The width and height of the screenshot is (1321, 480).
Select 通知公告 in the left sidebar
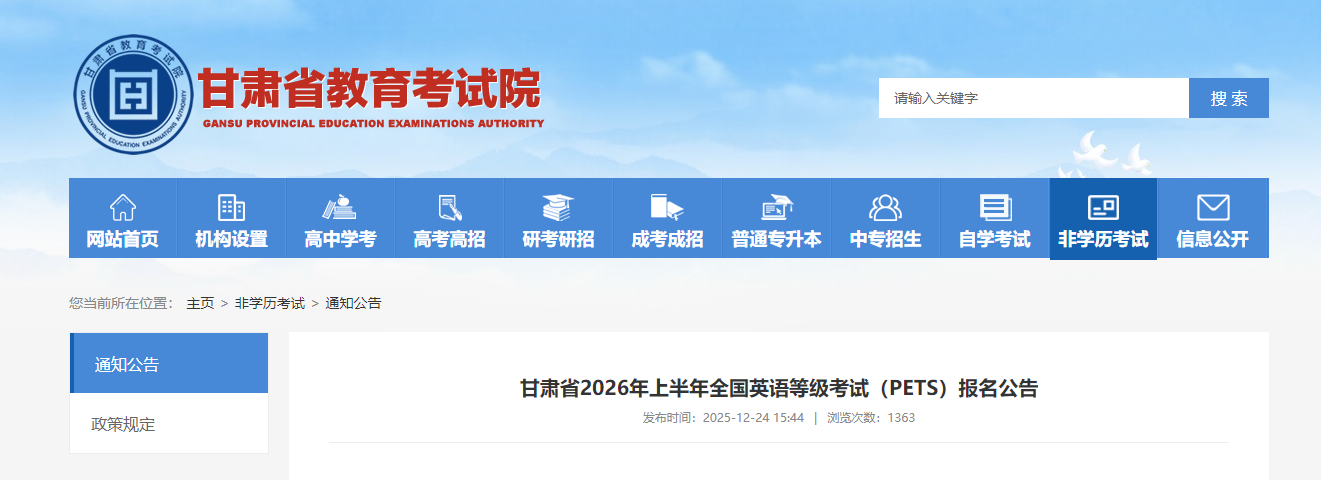point(169,363)
